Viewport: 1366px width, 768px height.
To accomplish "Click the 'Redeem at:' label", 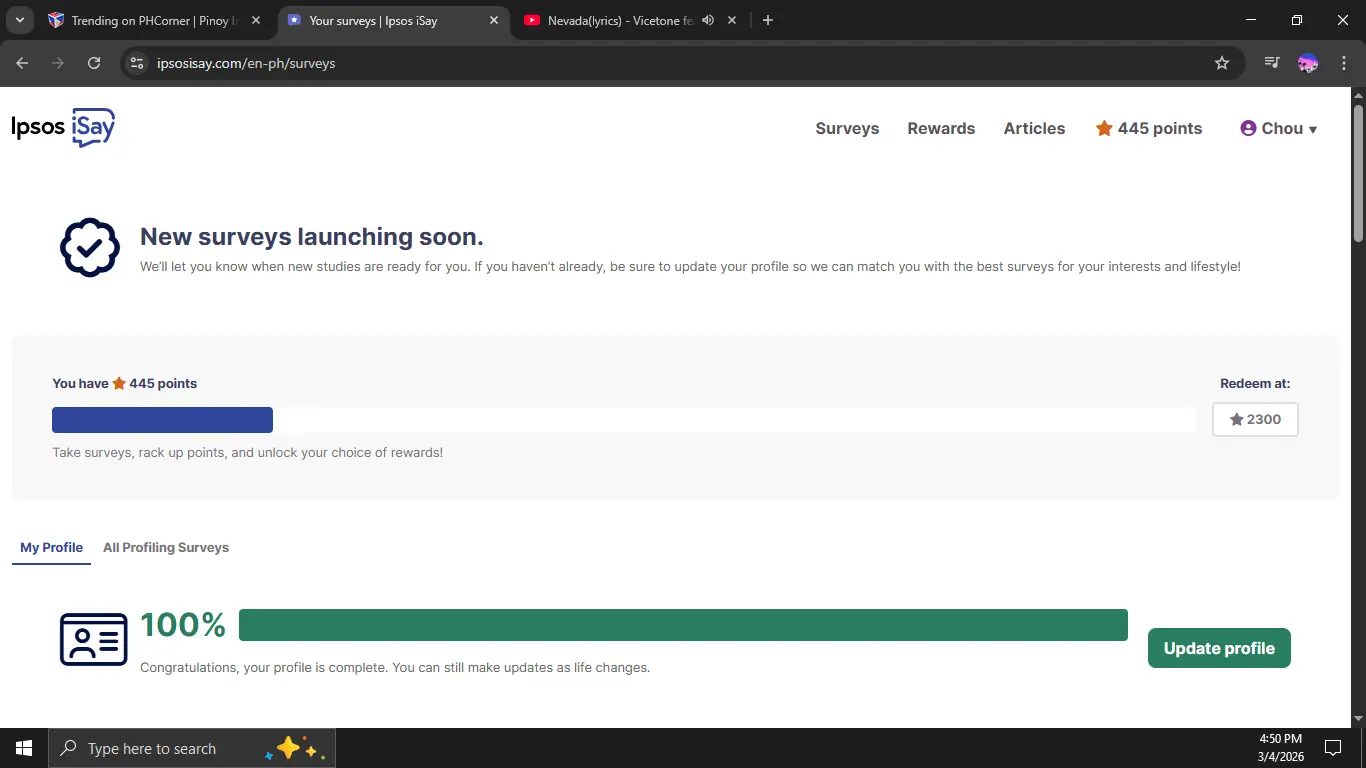I will (1255, 383).
